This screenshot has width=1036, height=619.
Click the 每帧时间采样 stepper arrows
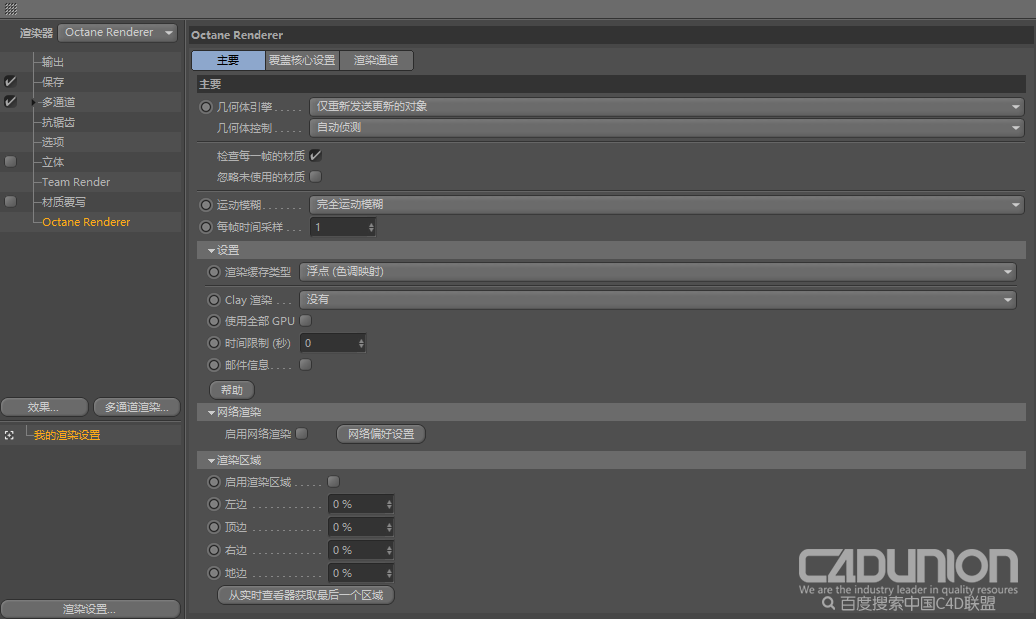(371, 227)
